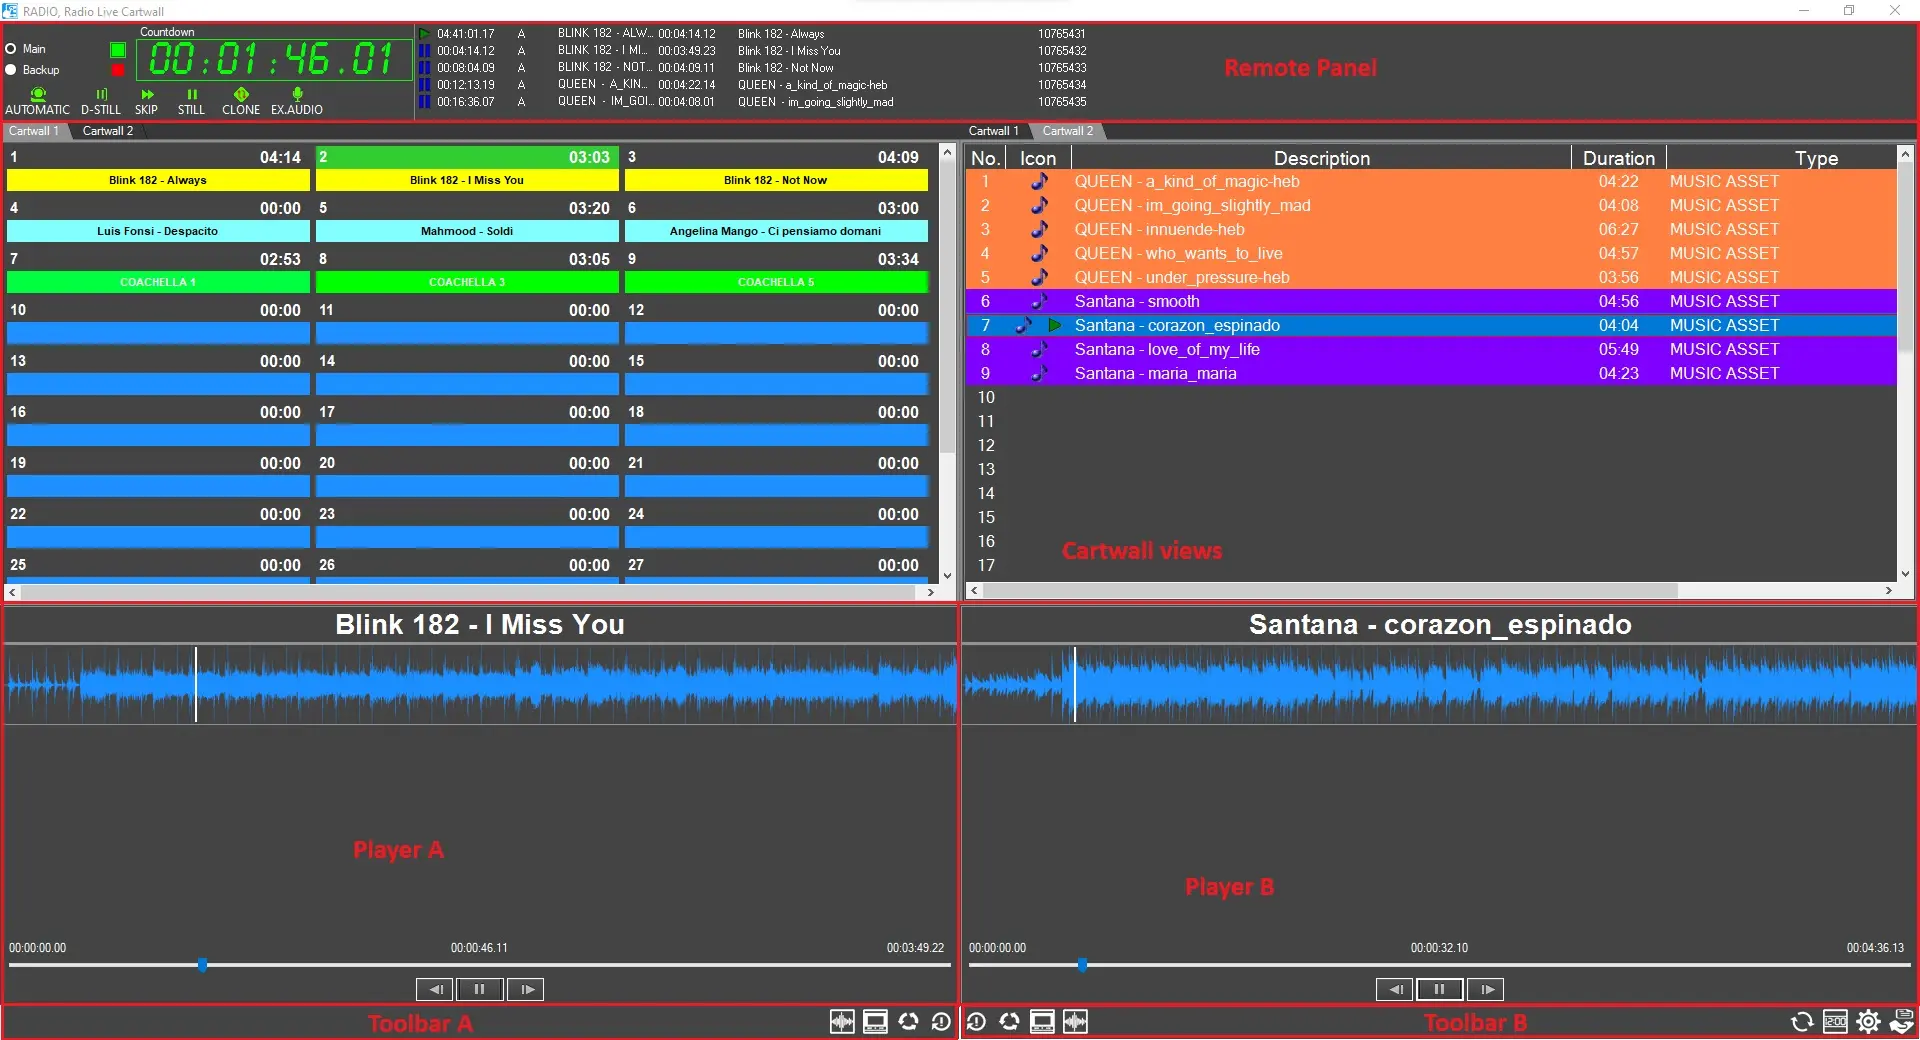This screenshot has width=1920, height=1040.
Task: Trigger the COACHELLA 3 cart button
Action: [467, 282]
